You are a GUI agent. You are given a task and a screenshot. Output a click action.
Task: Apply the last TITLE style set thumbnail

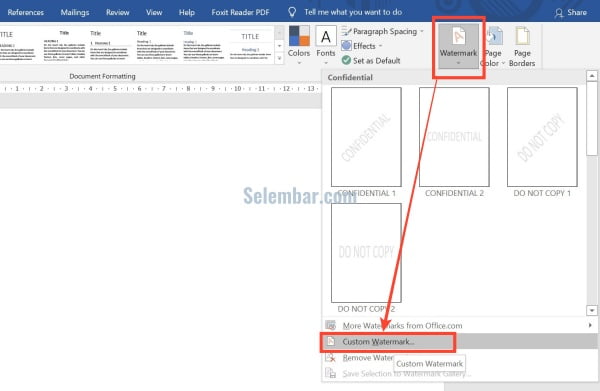(x=250, y=45)
